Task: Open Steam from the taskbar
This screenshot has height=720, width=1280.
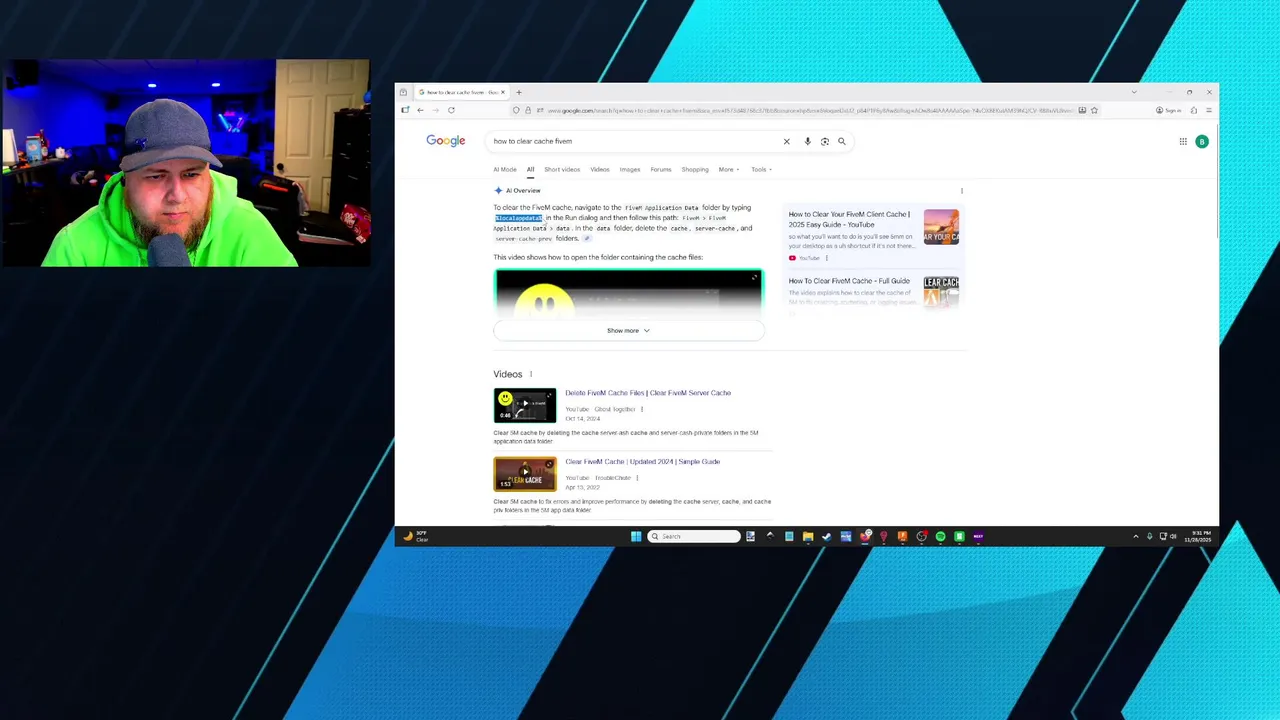Action: pyautogui.click(x=826, y=536)
